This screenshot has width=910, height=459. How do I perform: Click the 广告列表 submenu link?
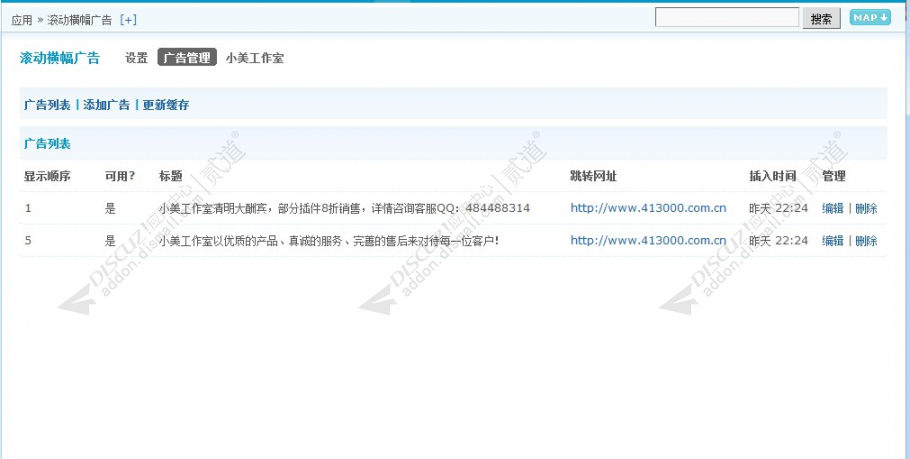coord(47,105)
